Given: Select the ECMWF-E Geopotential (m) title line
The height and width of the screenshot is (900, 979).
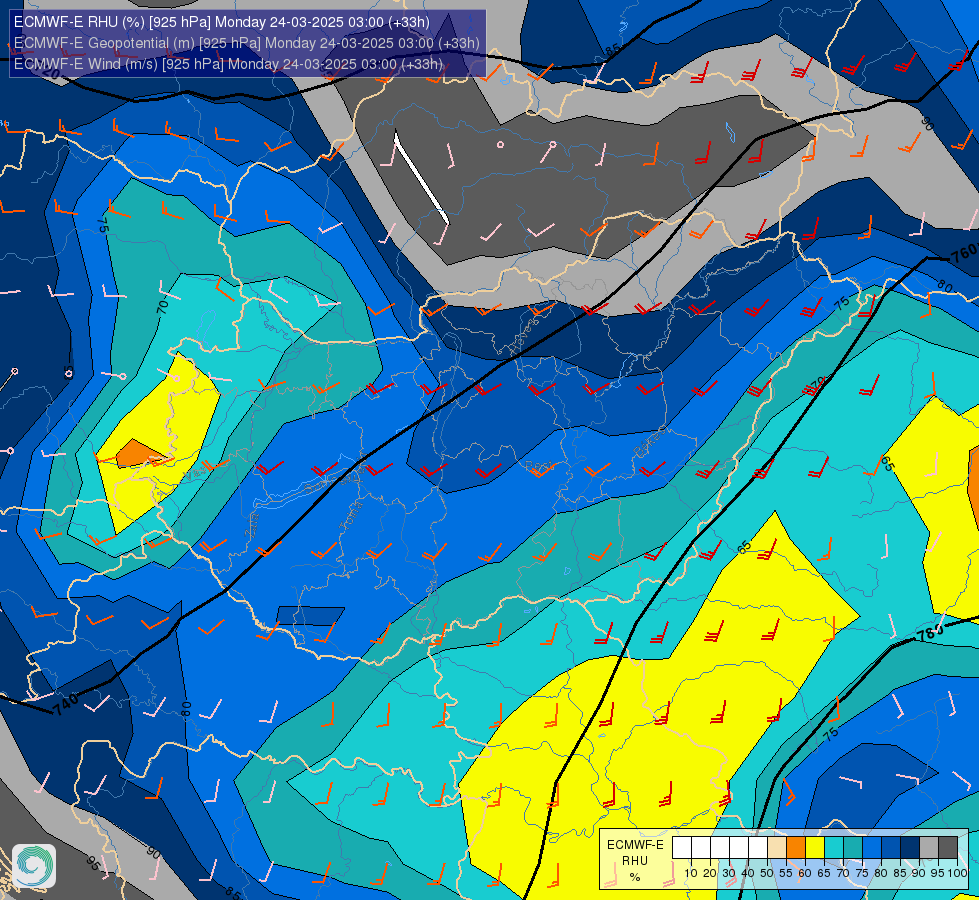Looking at the screenshot, I should 247,43.
